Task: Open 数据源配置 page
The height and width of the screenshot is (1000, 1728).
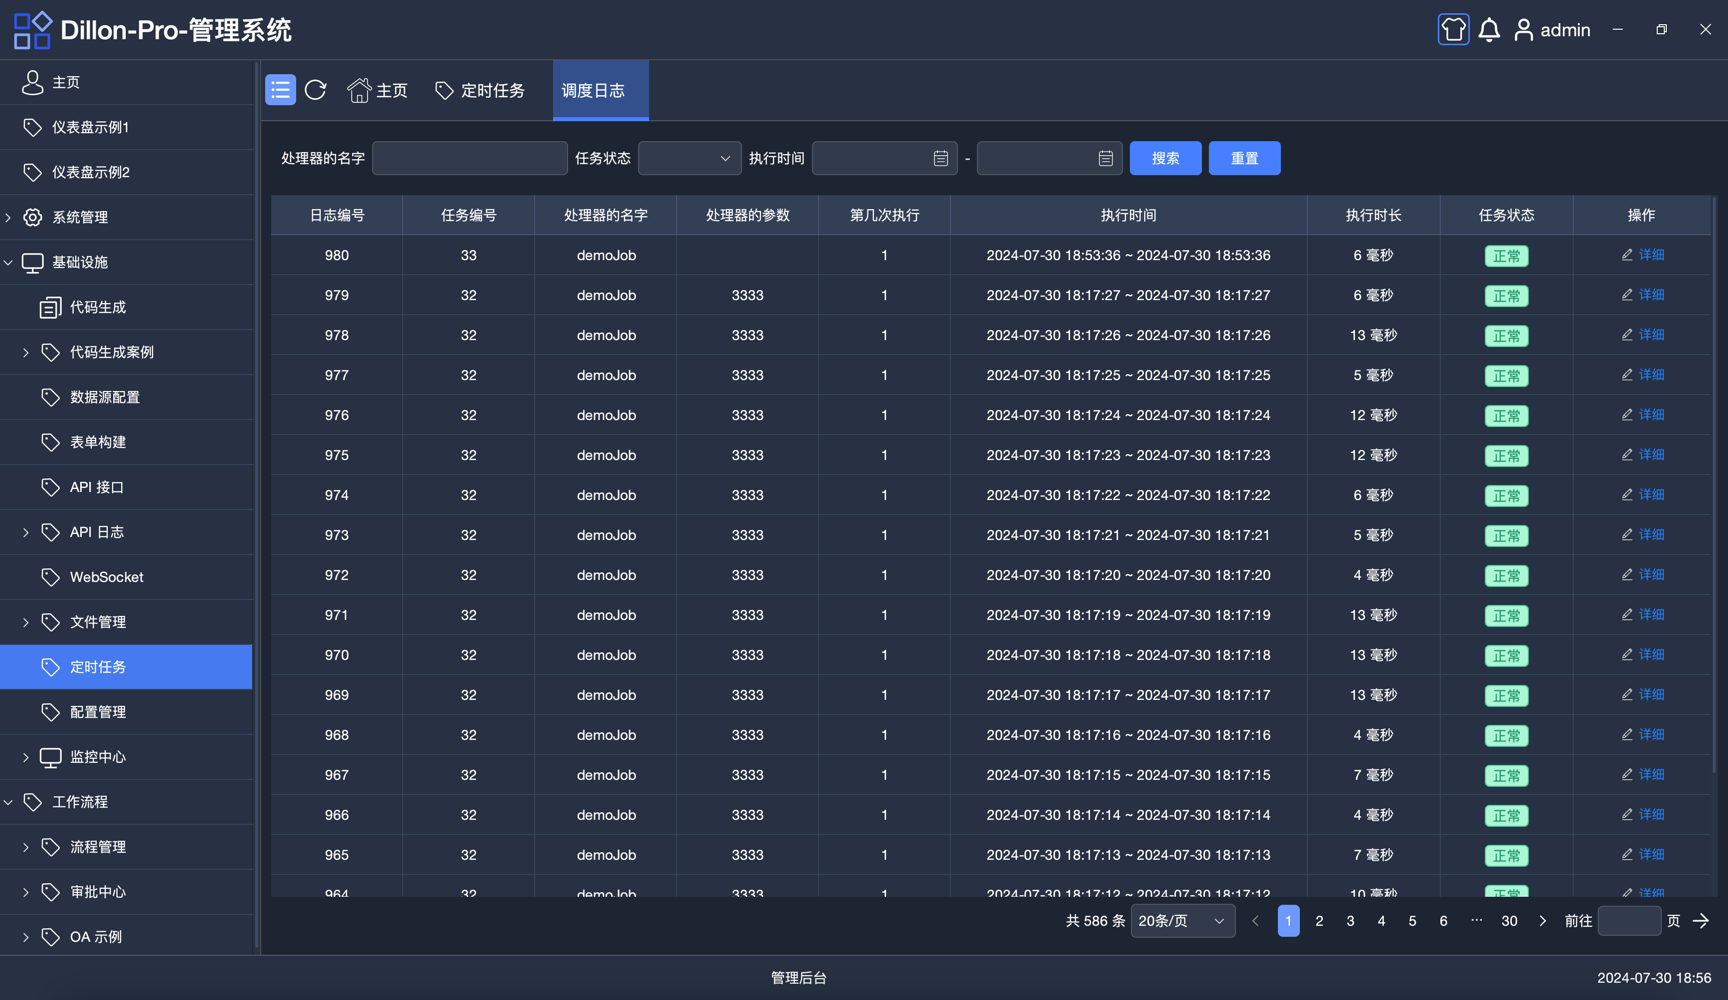Action: pos(126,397)
